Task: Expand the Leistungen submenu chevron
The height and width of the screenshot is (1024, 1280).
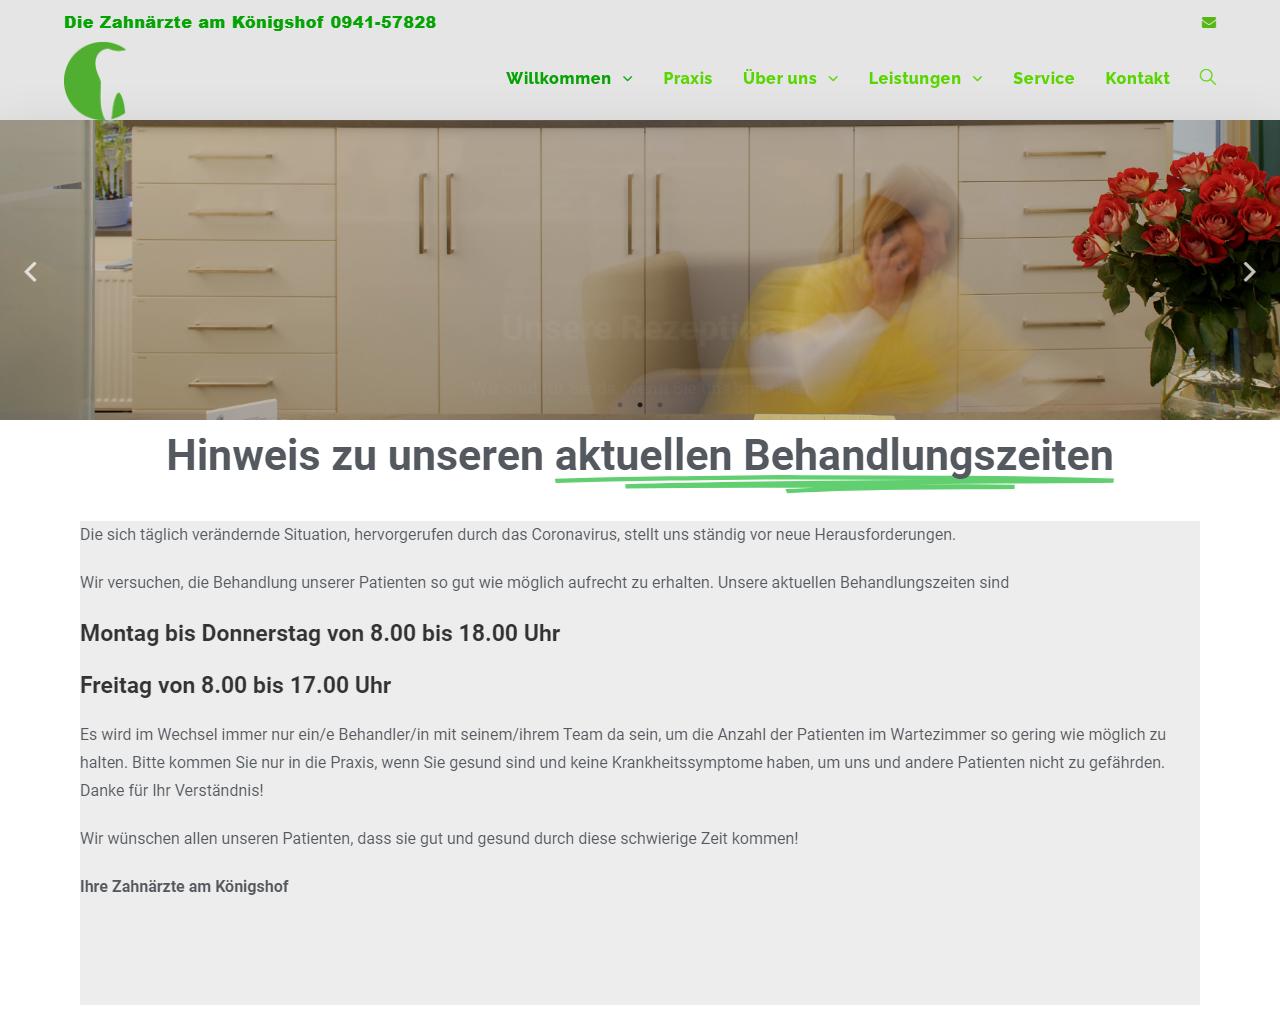Action: tap(977, 79)
